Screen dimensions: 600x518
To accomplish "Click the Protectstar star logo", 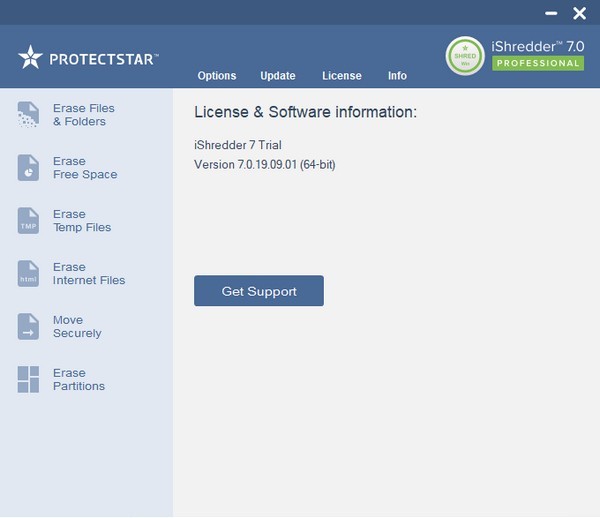I will coord(30,57).
